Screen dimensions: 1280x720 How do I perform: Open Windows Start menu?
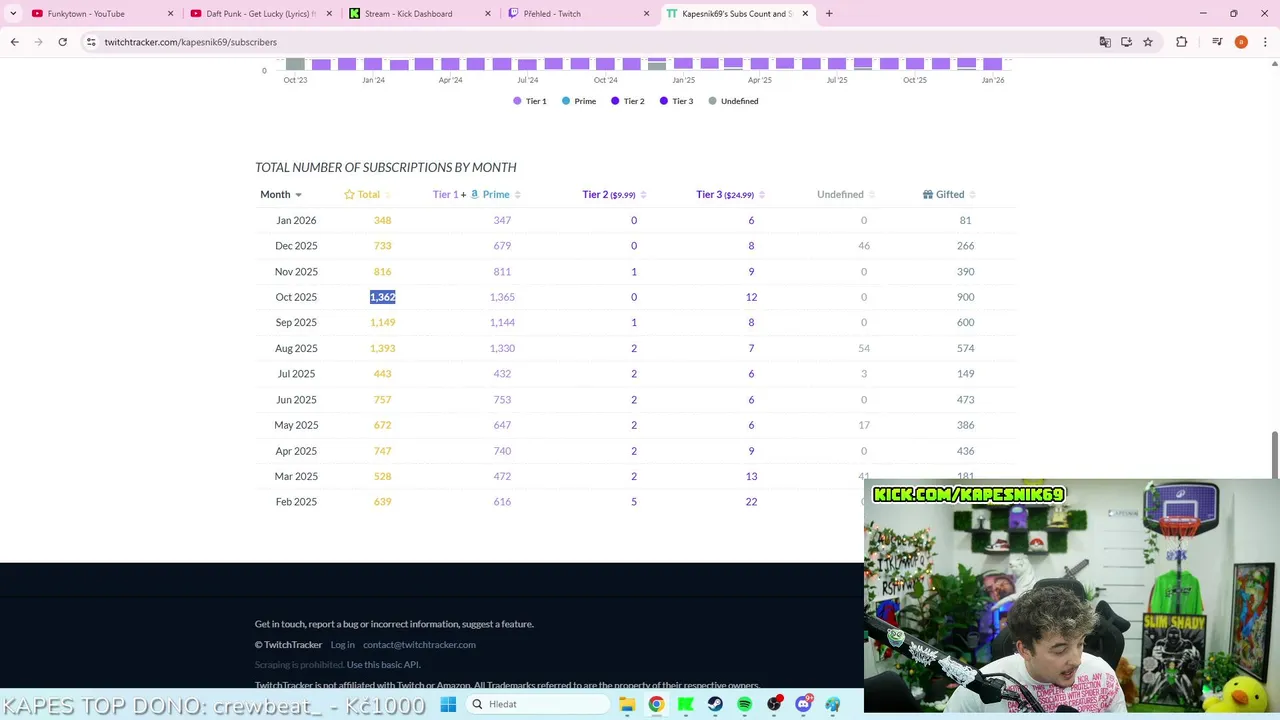pos(448,704)
